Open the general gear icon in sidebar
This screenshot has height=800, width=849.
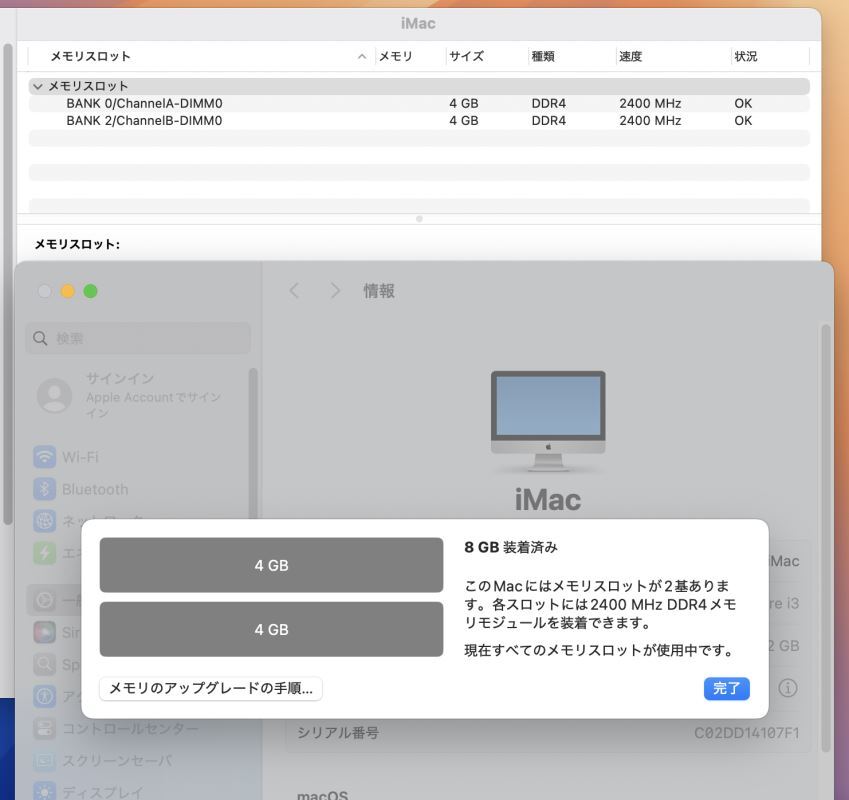44,600
